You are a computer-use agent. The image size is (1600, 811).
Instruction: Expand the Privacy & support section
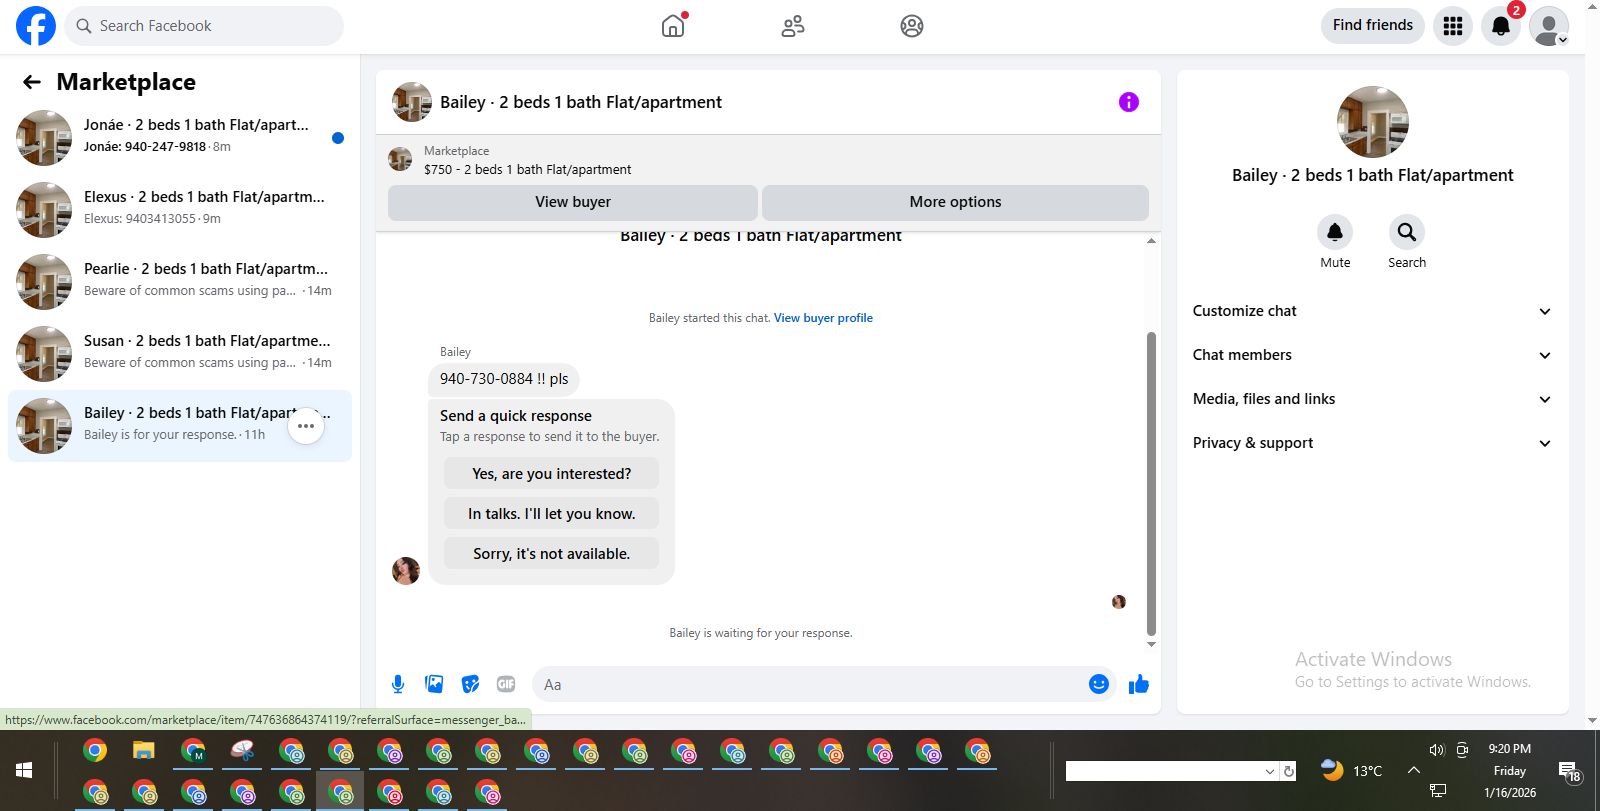[x=1372, y=443]
